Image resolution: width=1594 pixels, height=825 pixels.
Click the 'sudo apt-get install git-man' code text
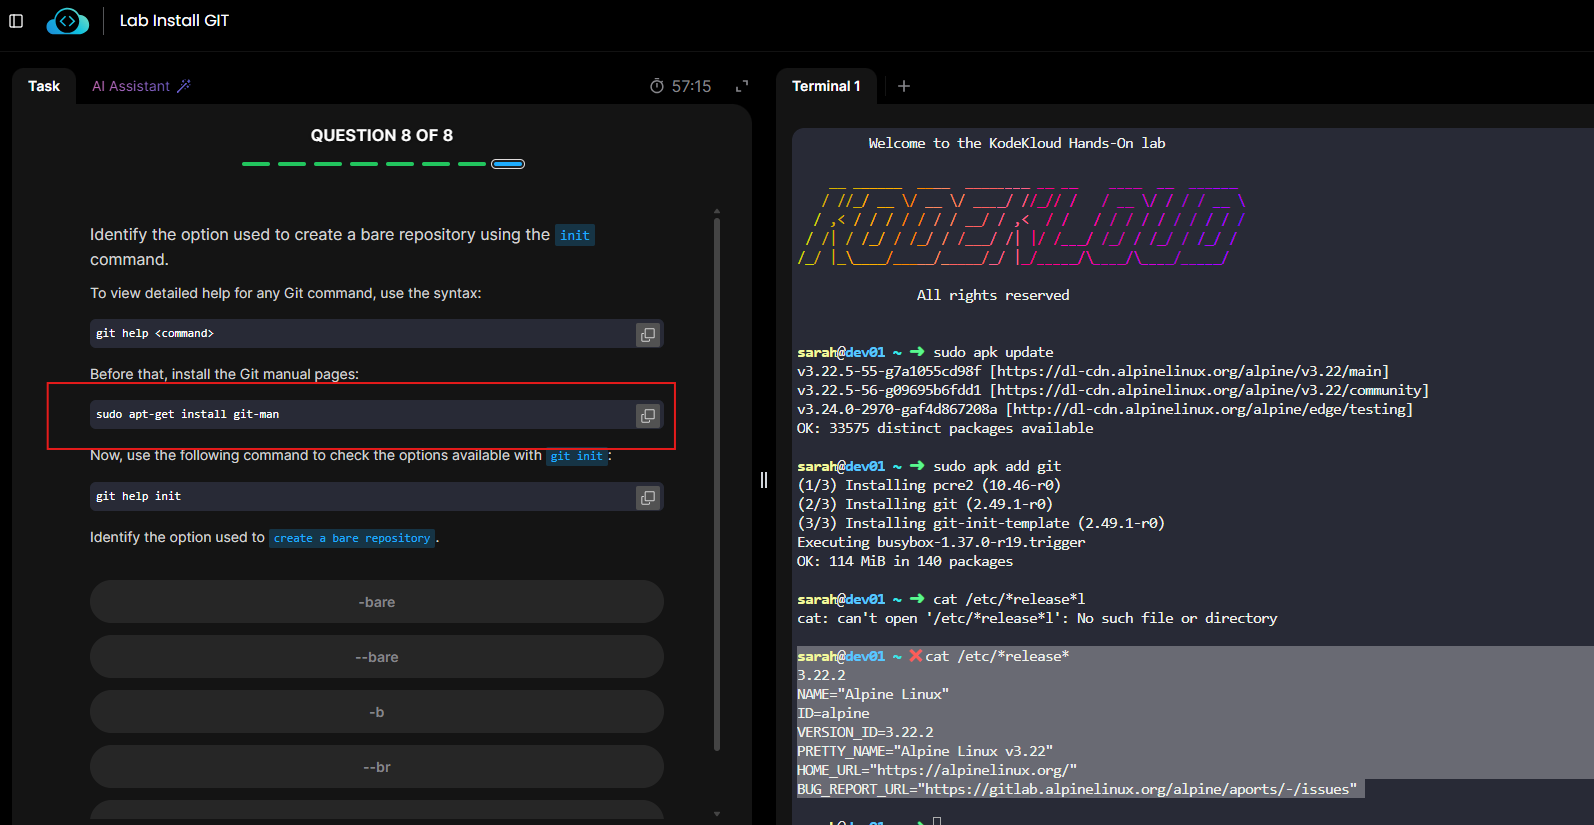tap(188, 414)
